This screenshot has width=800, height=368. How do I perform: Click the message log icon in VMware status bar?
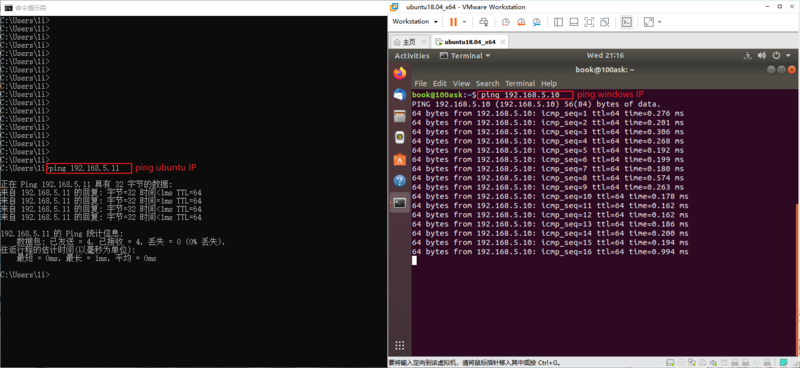(783, 362)
